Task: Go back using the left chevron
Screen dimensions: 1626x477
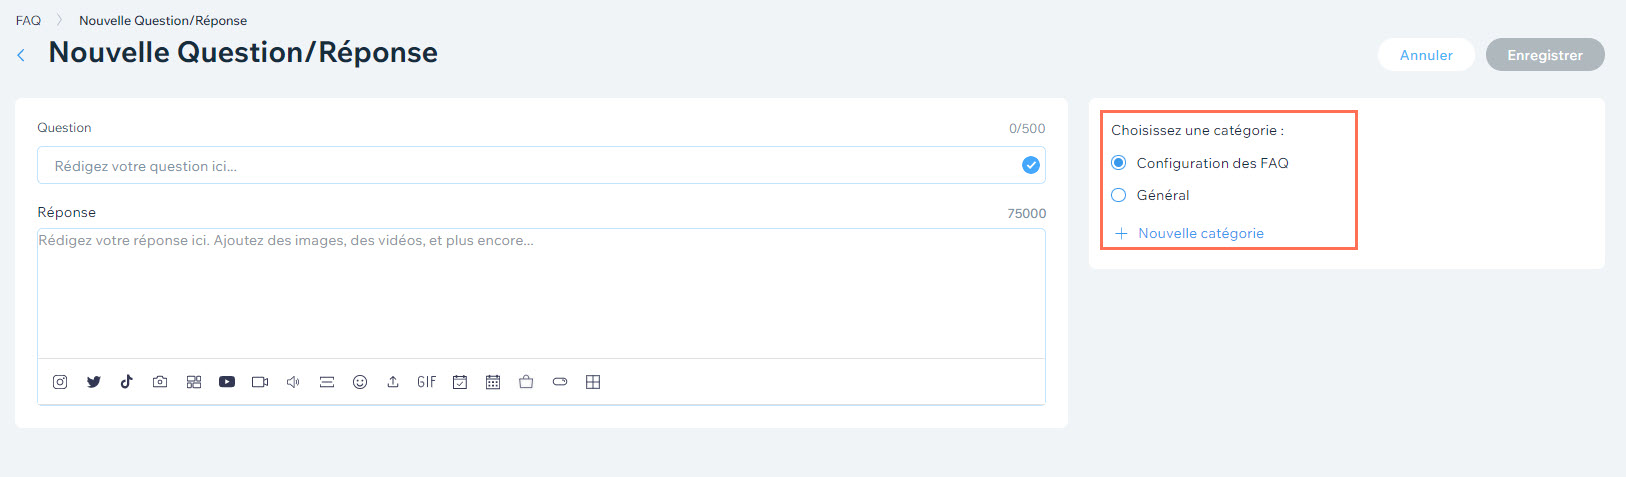Action: pyautogui.click(x=21, y=55)
